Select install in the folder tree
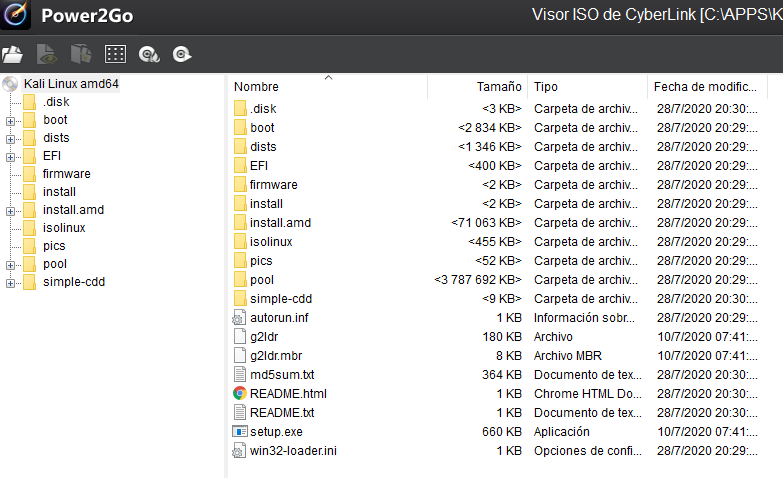The height and width of the screenshot is (478, 783). (x=59, y=192)
